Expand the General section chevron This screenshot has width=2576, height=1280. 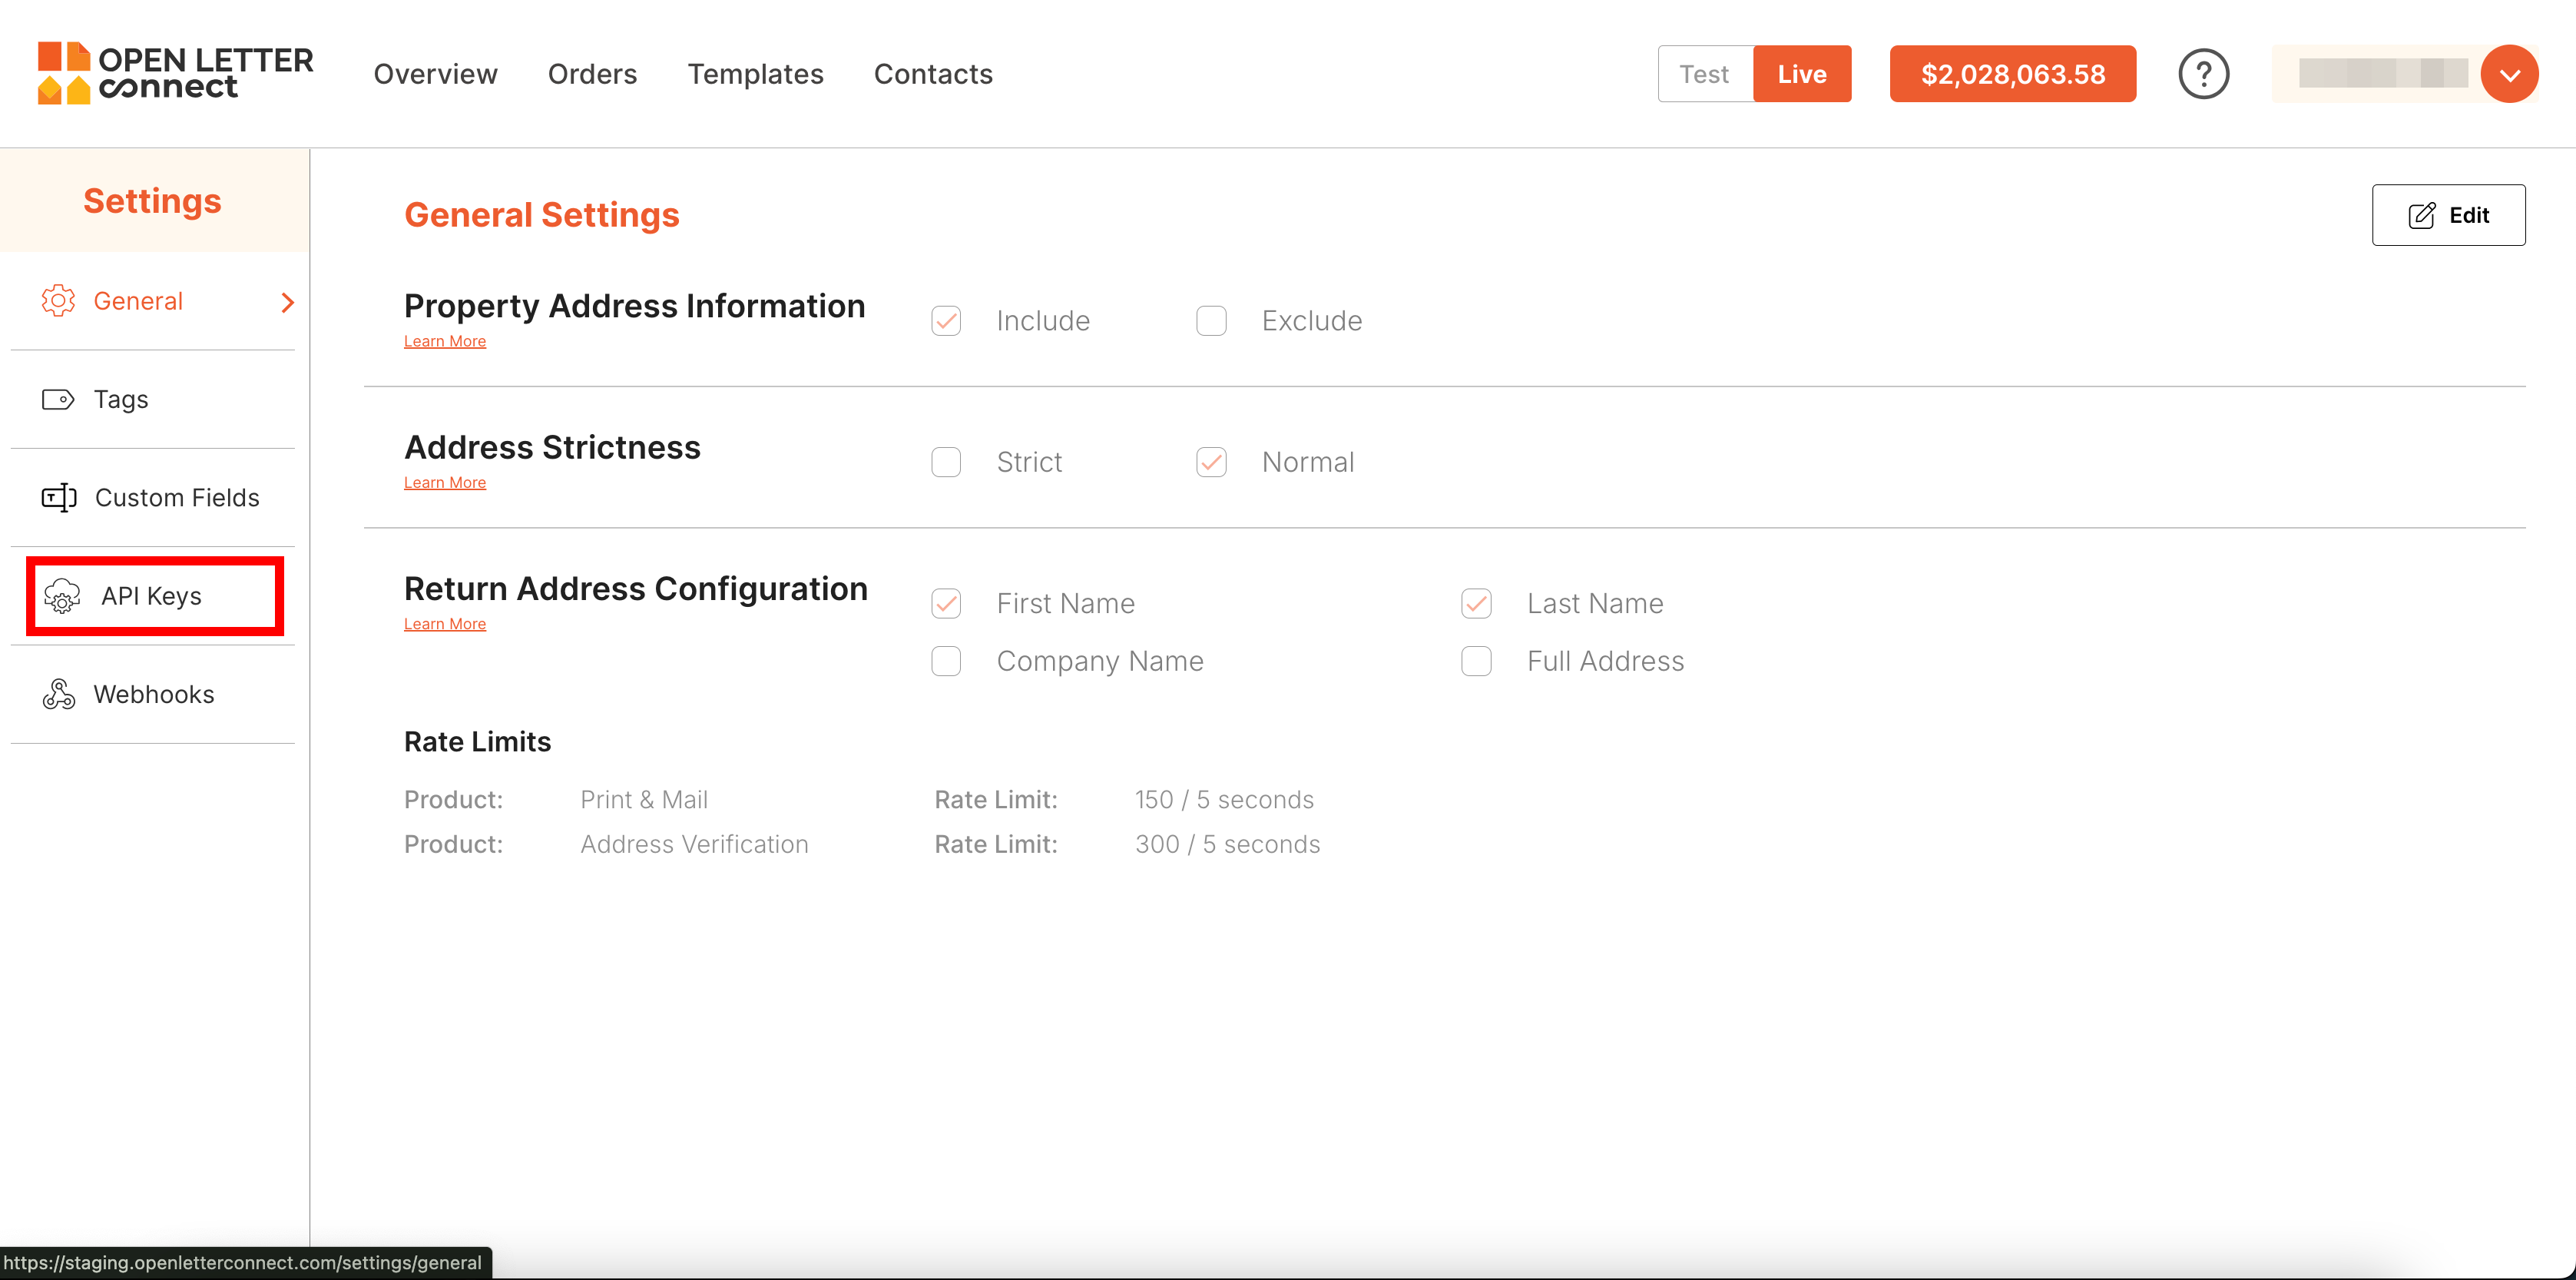[288, 302]
